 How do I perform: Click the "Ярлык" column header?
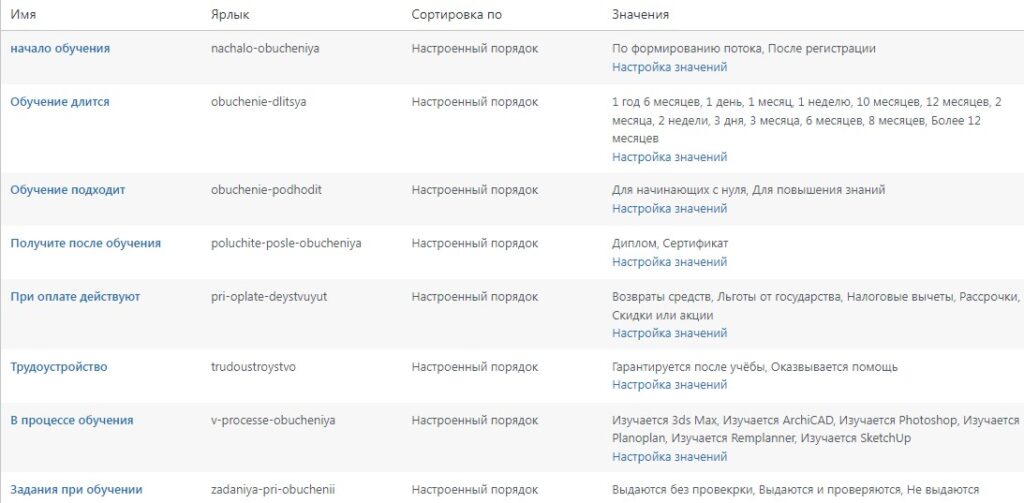[230, 15]
